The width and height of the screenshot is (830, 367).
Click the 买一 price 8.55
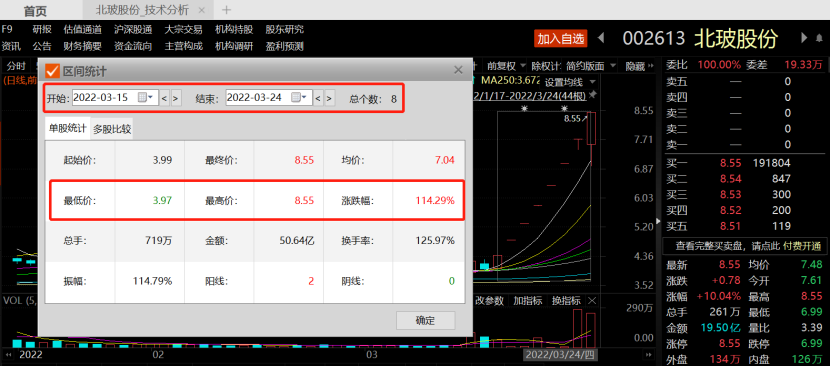pos(730,164)
